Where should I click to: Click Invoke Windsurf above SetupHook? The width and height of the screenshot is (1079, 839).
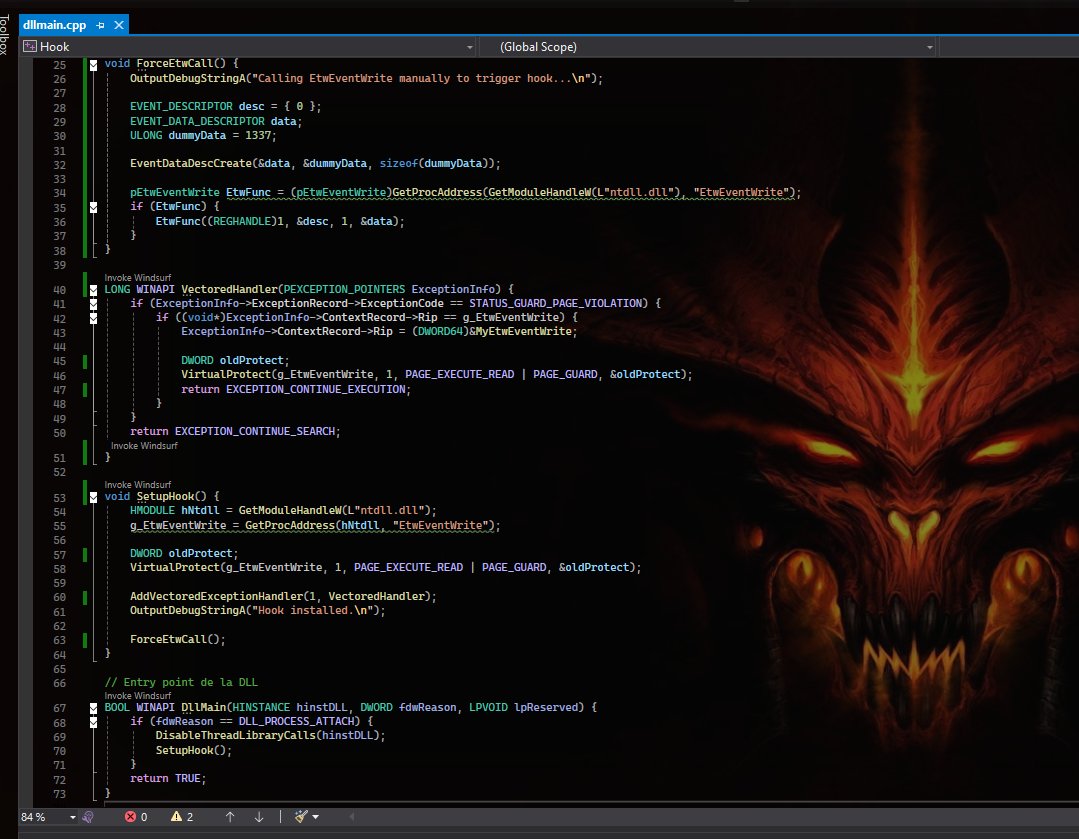coord(138,485)
